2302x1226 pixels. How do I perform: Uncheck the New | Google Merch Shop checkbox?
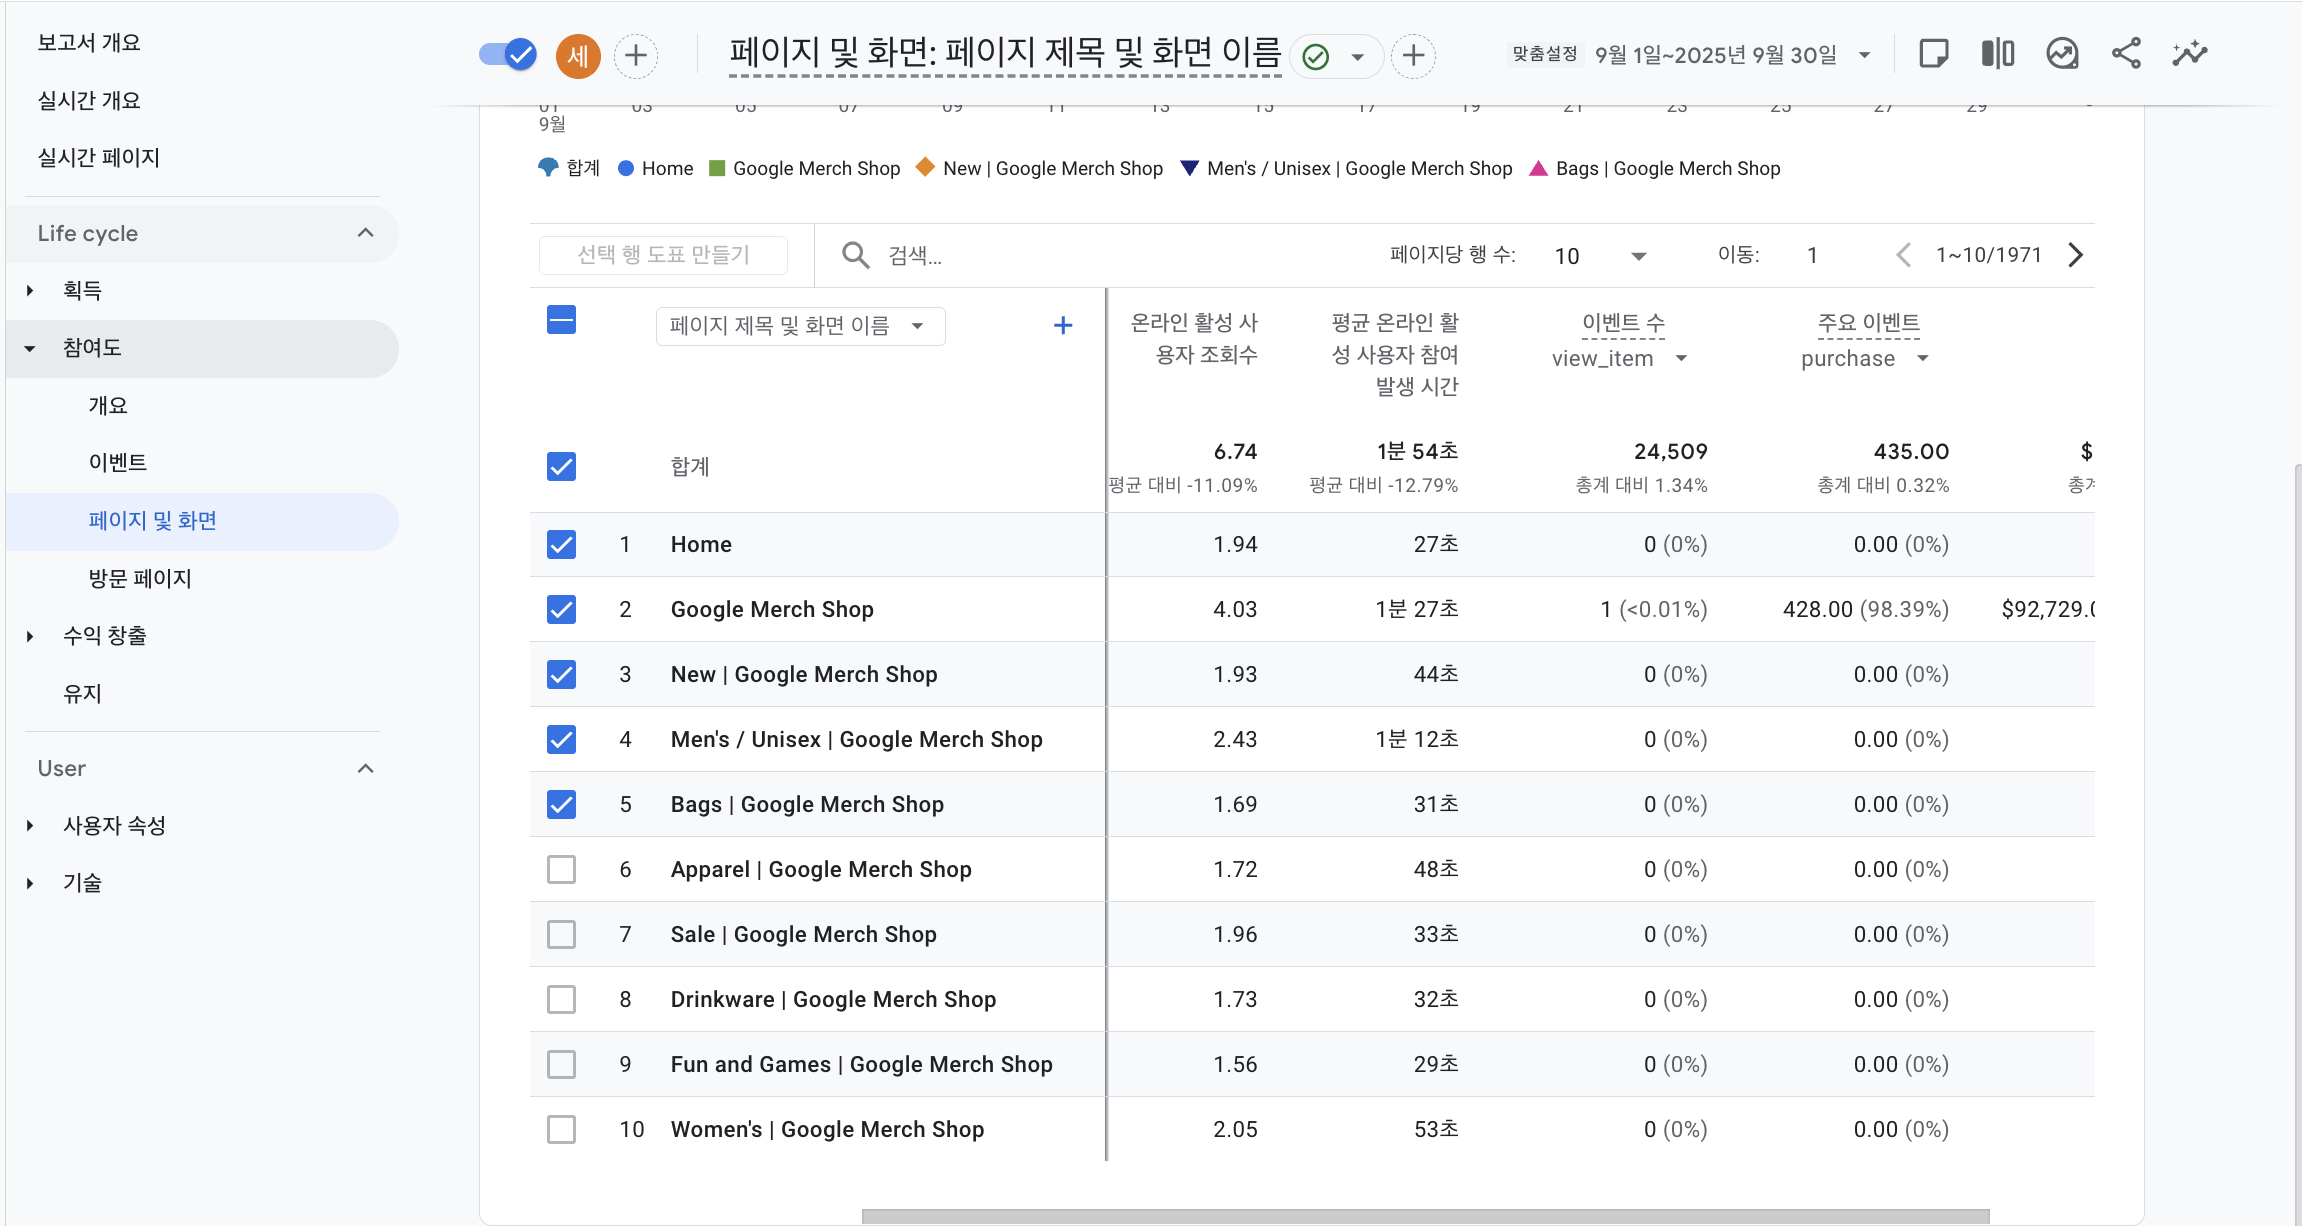[561, 674]
